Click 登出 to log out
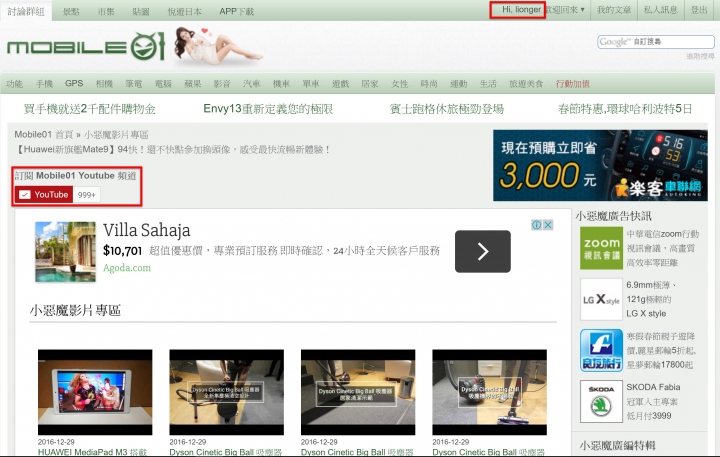This screenshot has height=457, width=720. 699,10
